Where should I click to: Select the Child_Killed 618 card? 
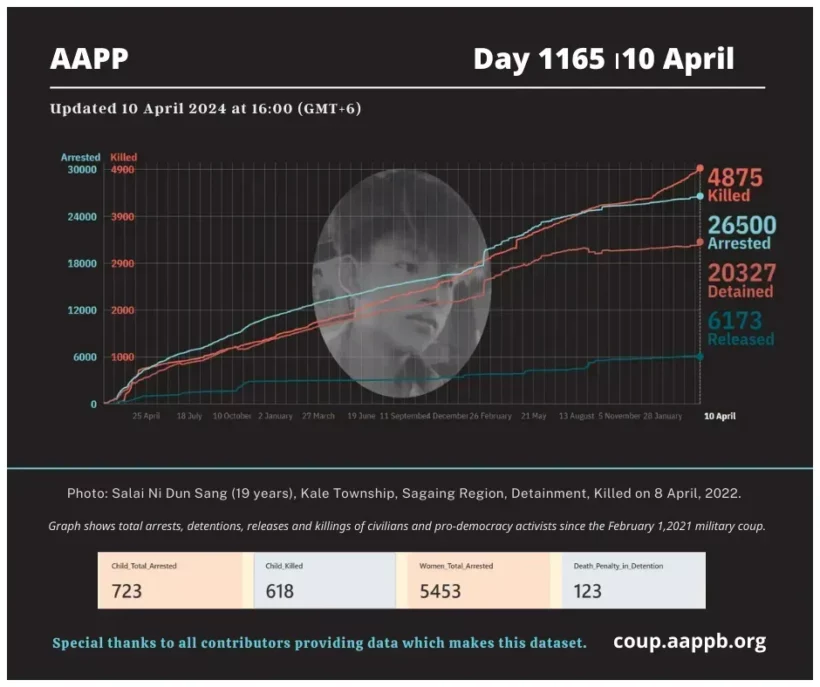[325, 581]
